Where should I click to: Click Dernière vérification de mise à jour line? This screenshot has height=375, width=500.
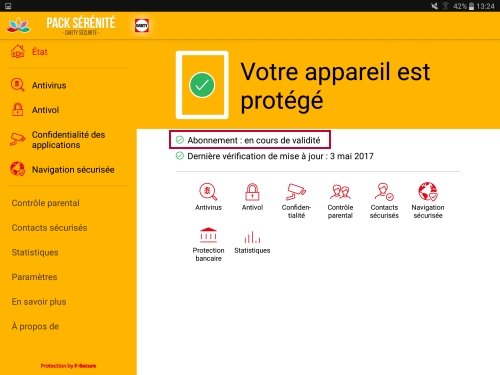point(275,156)
